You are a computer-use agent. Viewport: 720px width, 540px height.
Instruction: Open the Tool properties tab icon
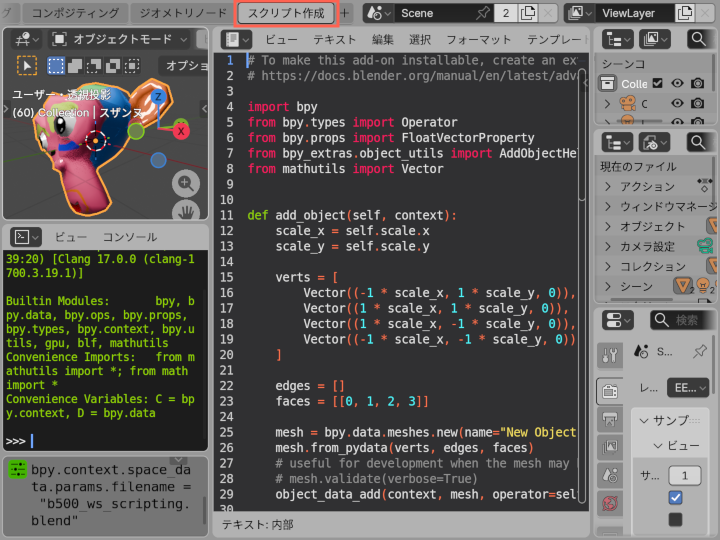(610, 355)
